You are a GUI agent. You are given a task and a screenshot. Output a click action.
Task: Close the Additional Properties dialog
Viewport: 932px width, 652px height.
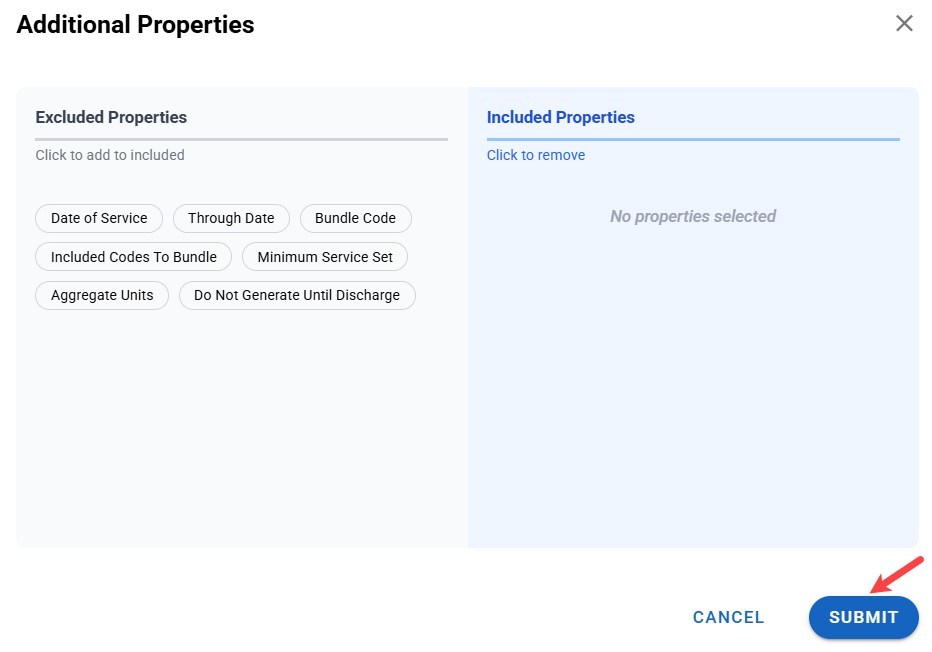coord(904,24)
